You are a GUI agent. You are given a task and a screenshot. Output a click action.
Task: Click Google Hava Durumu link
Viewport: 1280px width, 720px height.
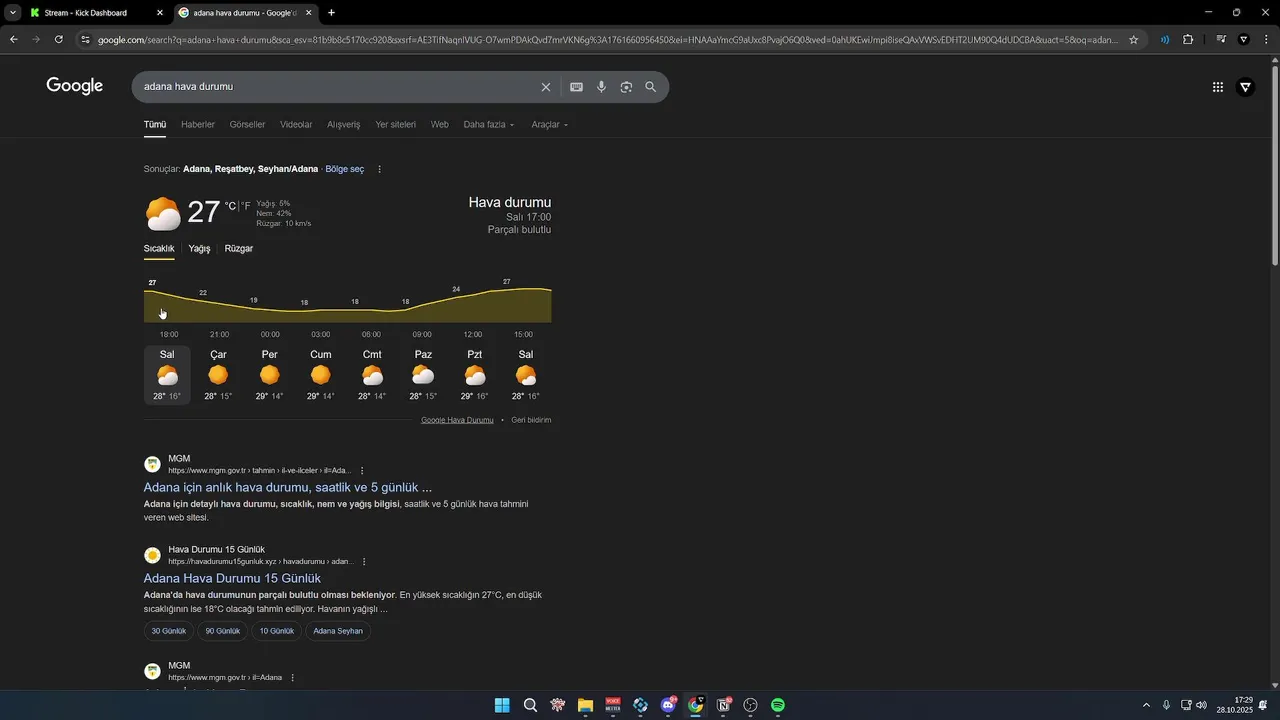[457, 420]
